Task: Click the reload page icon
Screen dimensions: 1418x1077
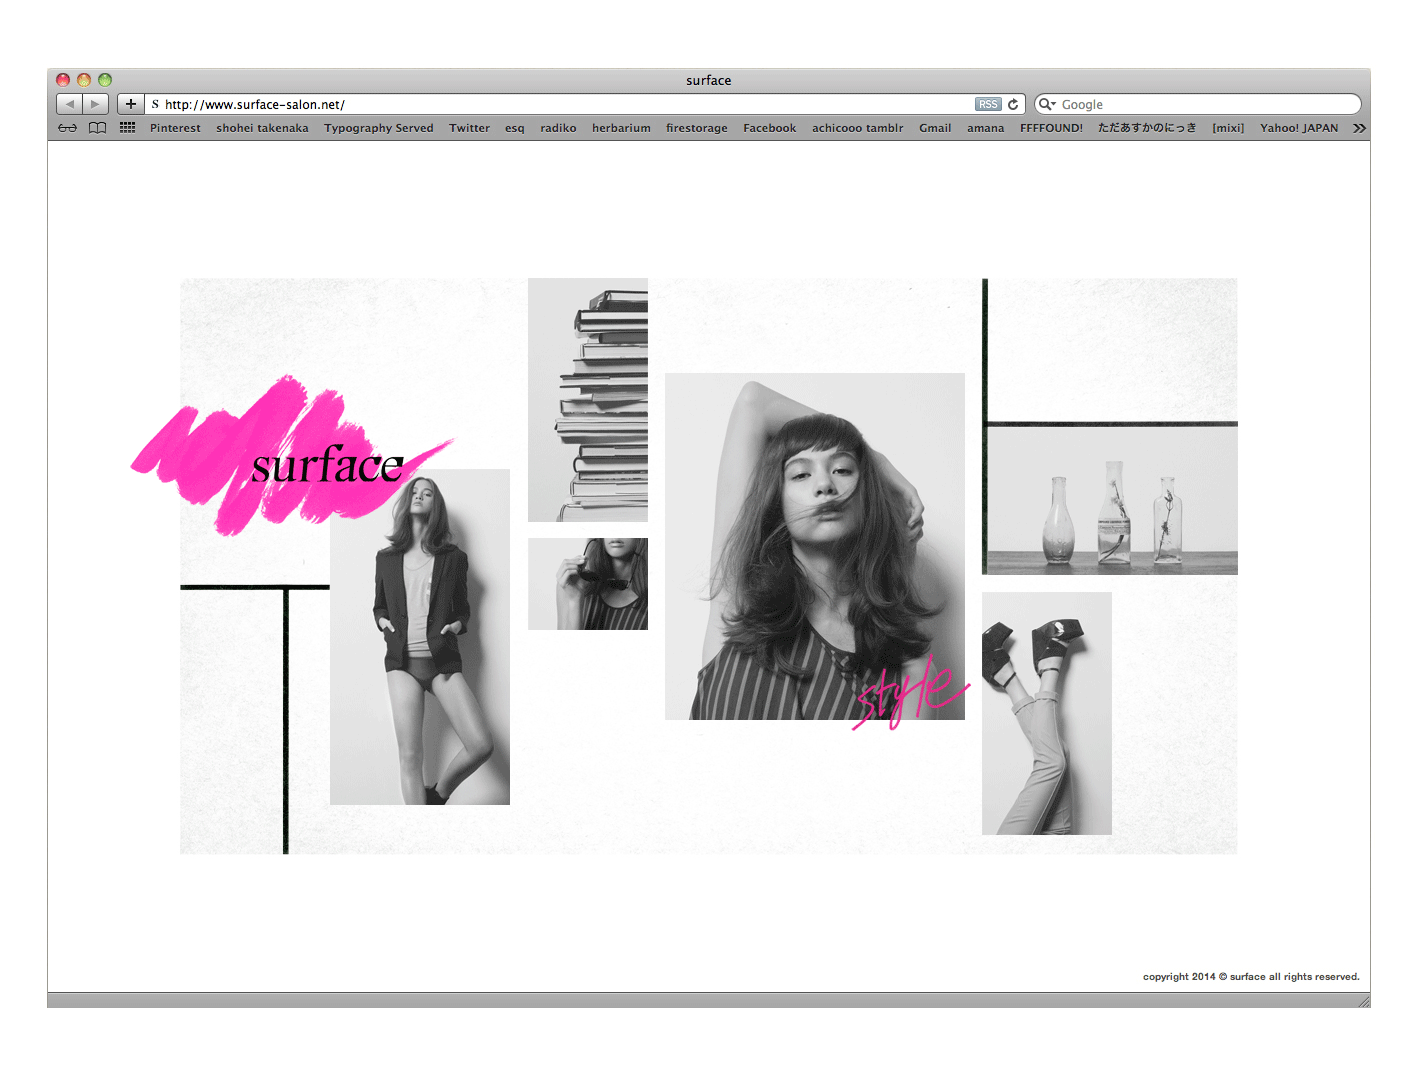Action: point(1013,104)
